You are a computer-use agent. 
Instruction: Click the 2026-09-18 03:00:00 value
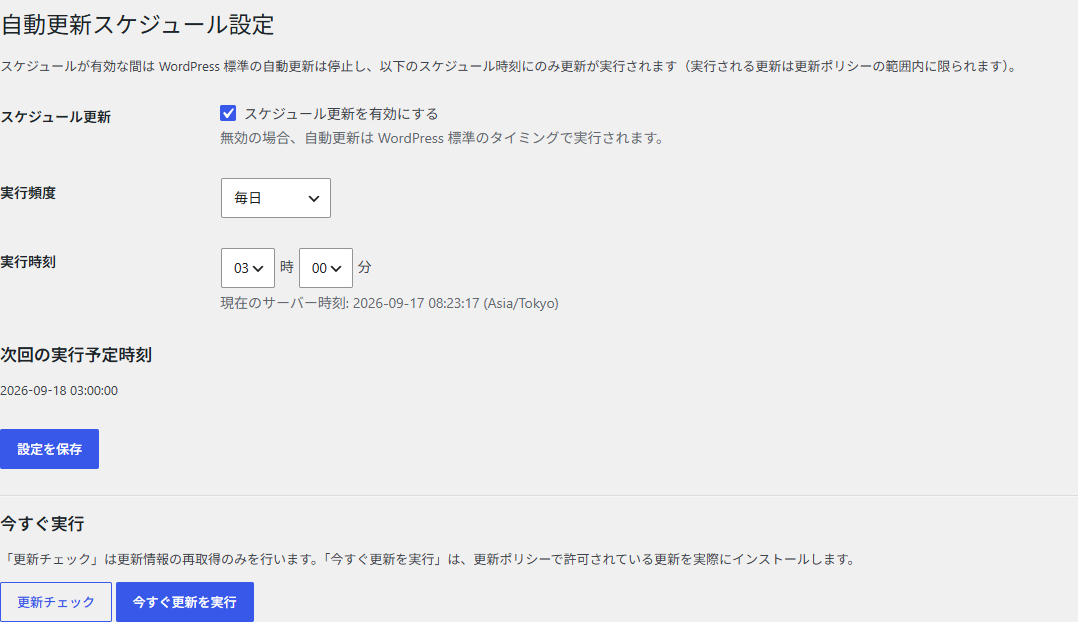point(59,390)
